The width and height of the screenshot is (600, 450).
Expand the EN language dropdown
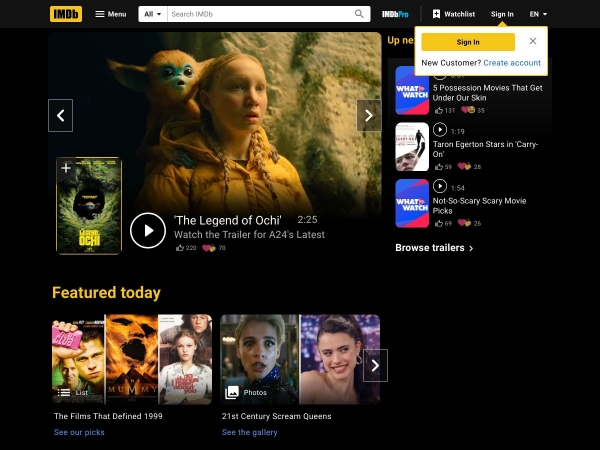click(538, 14)
